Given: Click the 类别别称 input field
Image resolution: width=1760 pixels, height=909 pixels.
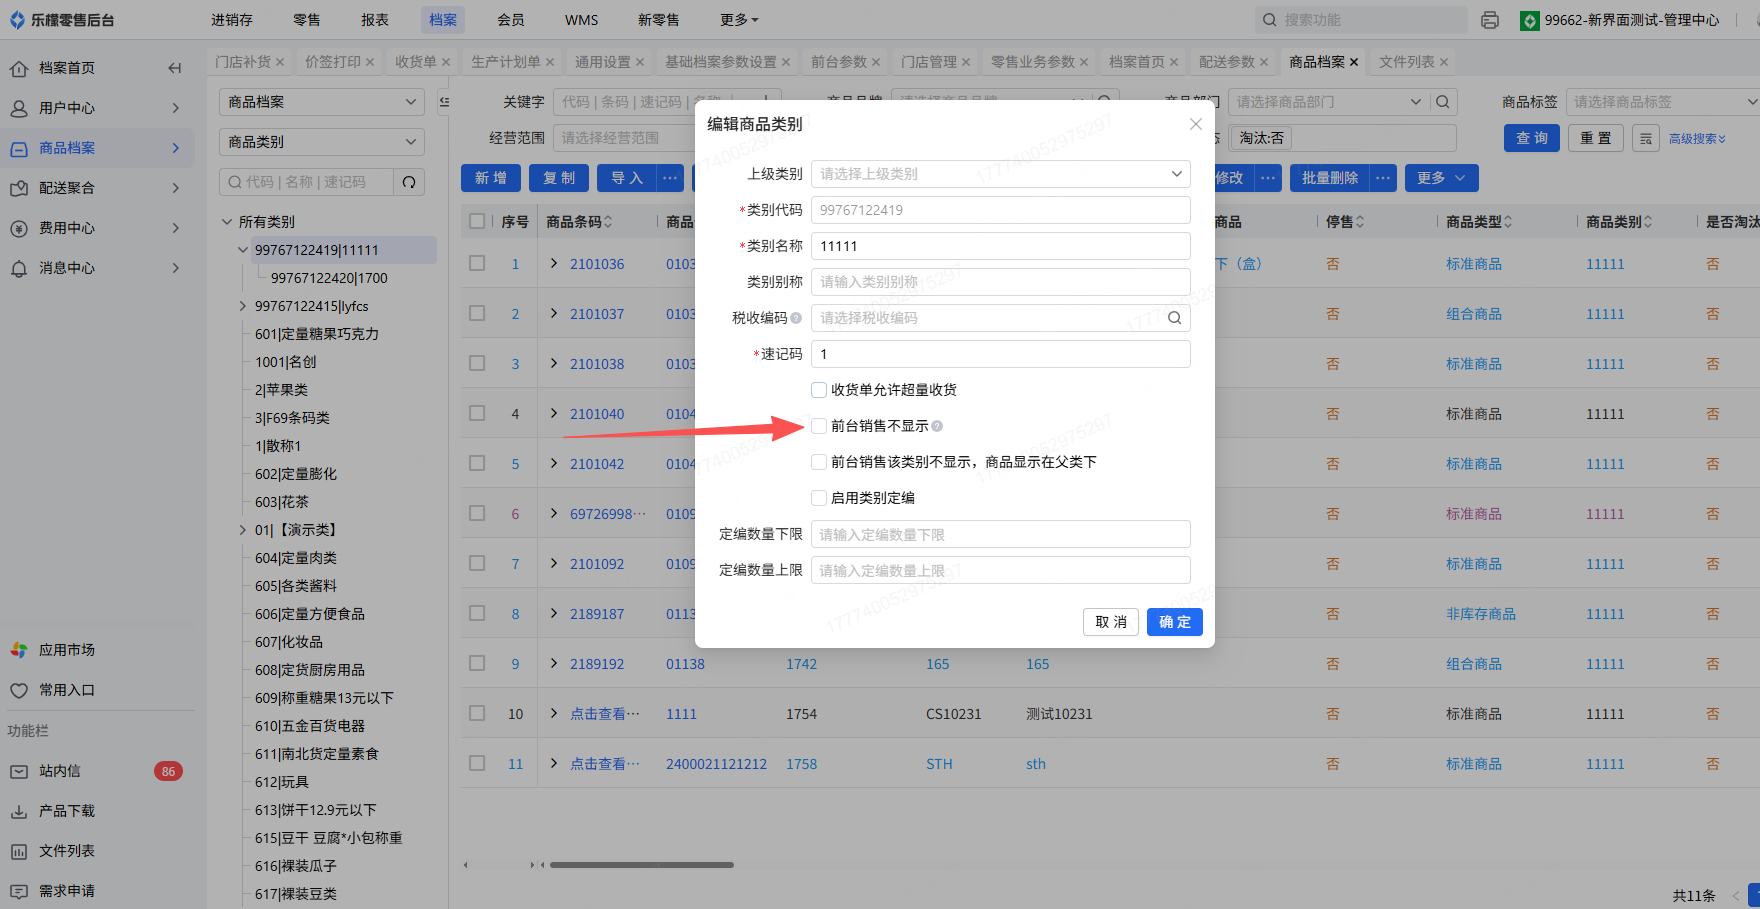Looking at the screenshot, I should click(x=1000, y=282).
